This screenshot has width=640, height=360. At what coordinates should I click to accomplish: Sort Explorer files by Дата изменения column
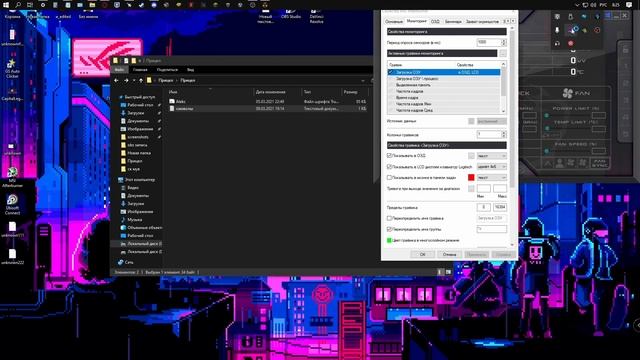click(x=271, y=92)
